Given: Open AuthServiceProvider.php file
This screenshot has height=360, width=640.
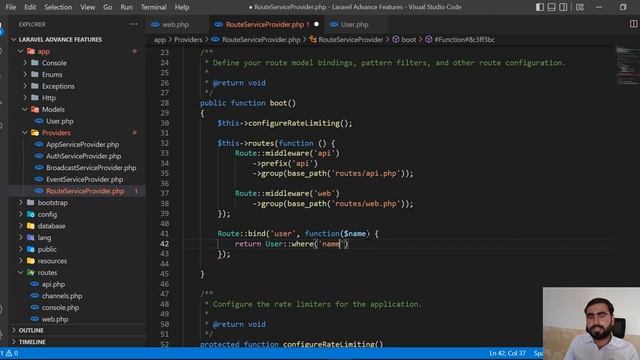Looking at the screenshot, I should click(84, 156).
